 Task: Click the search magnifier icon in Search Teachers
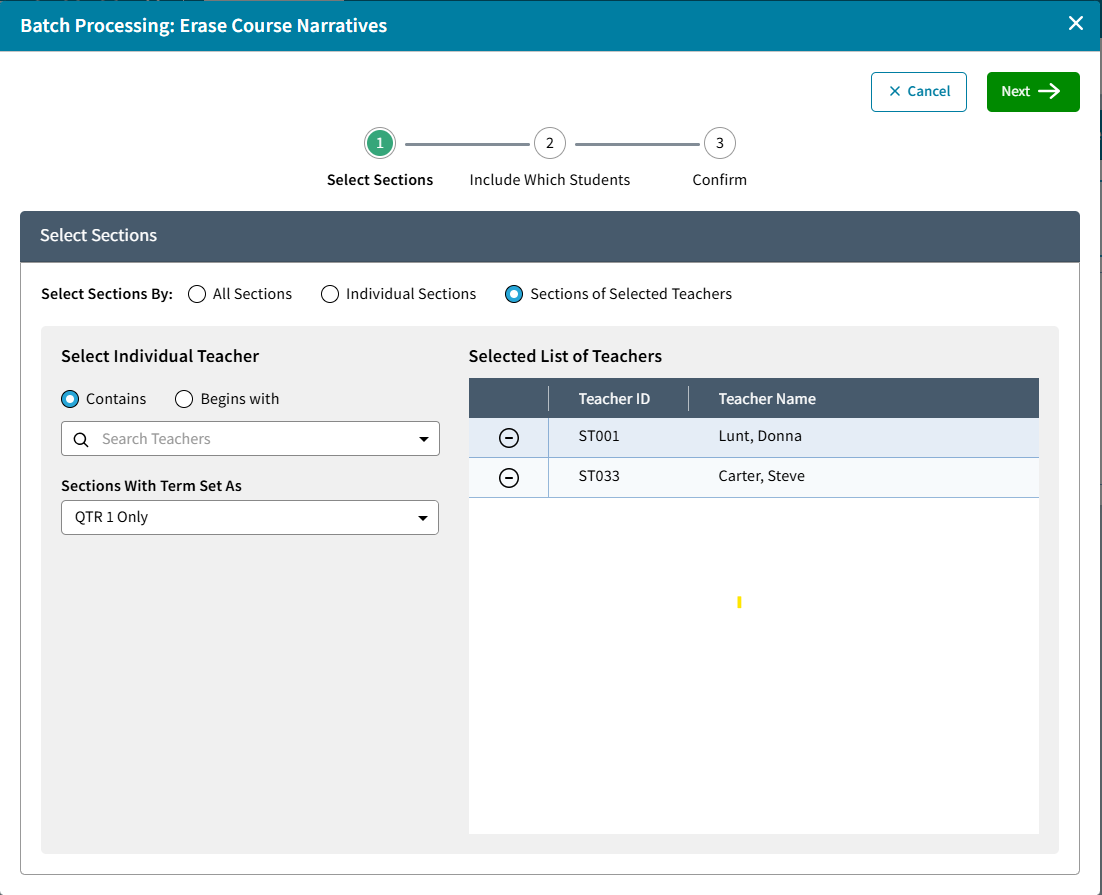82,439
